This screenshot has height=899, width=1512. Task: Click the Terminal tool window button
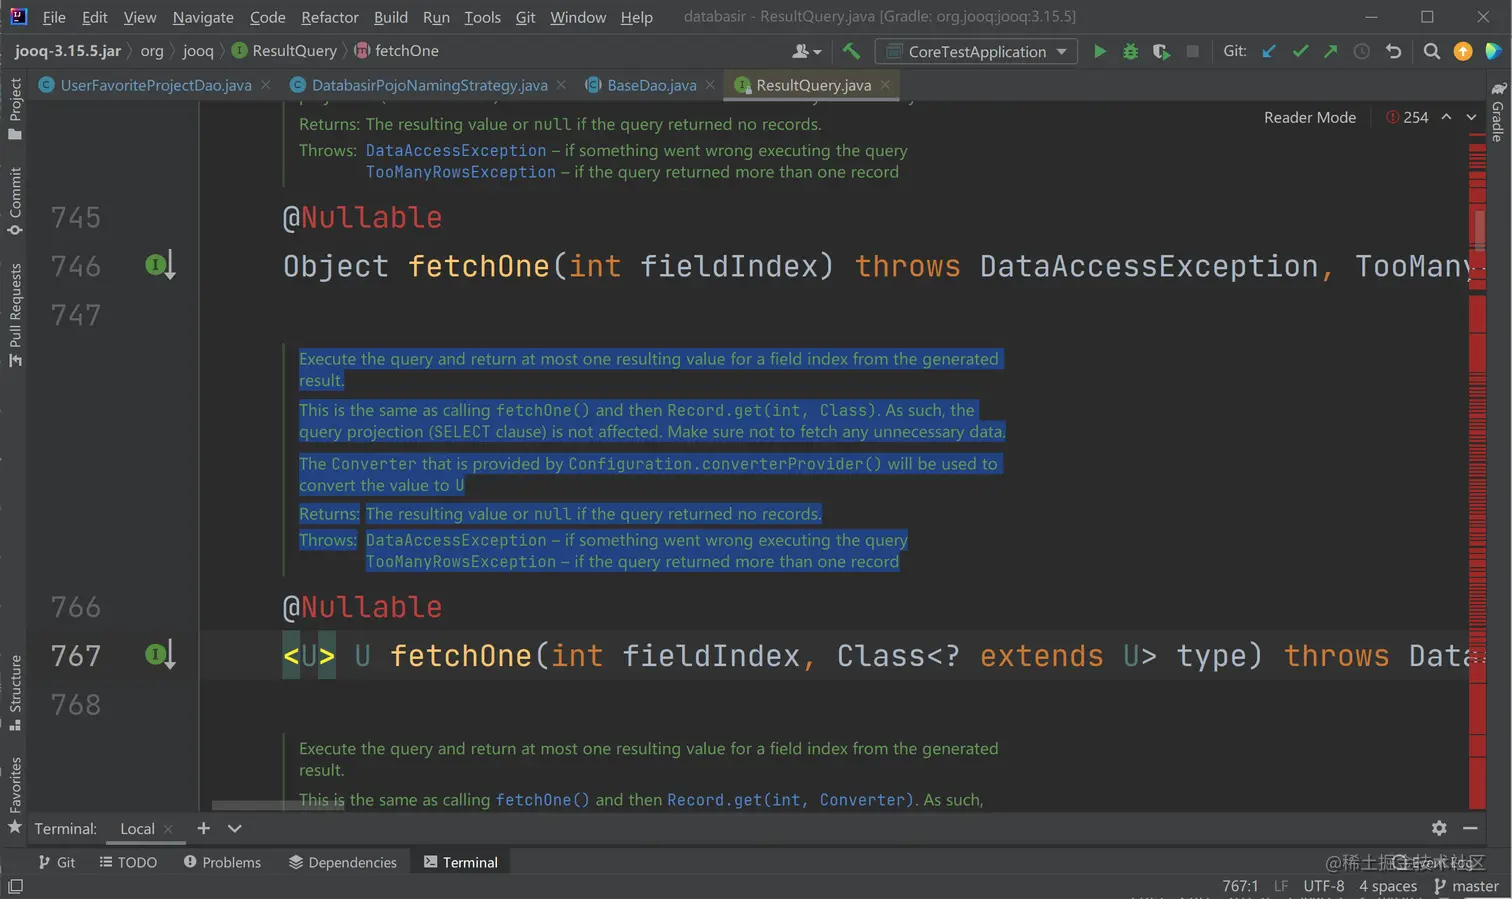point(460,862)
